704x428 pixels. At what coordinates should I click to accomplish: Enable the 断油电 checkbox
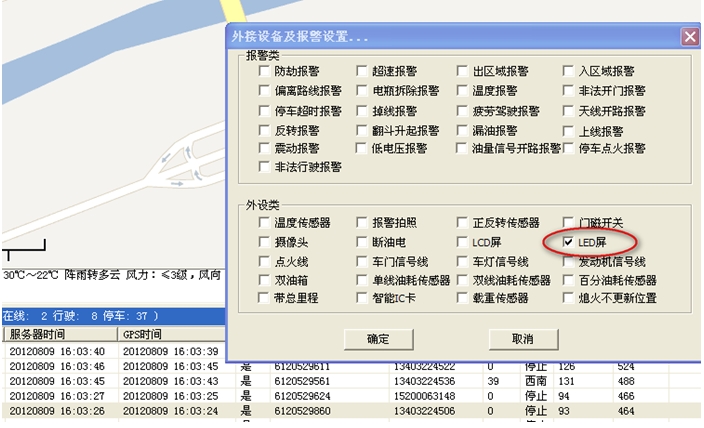(362, 242)
